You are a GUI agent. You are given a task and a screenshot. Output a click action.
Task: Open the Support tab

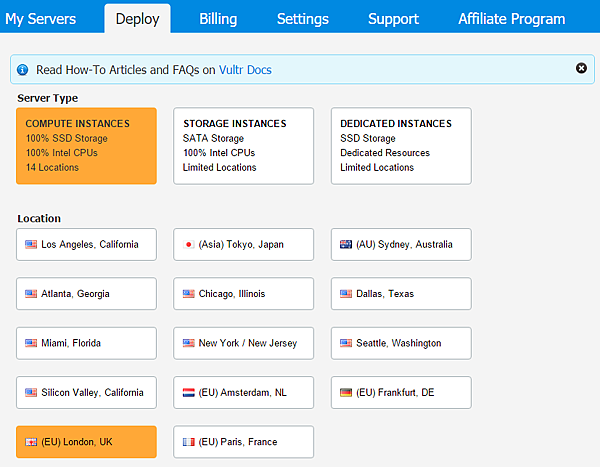coord(393,19)
